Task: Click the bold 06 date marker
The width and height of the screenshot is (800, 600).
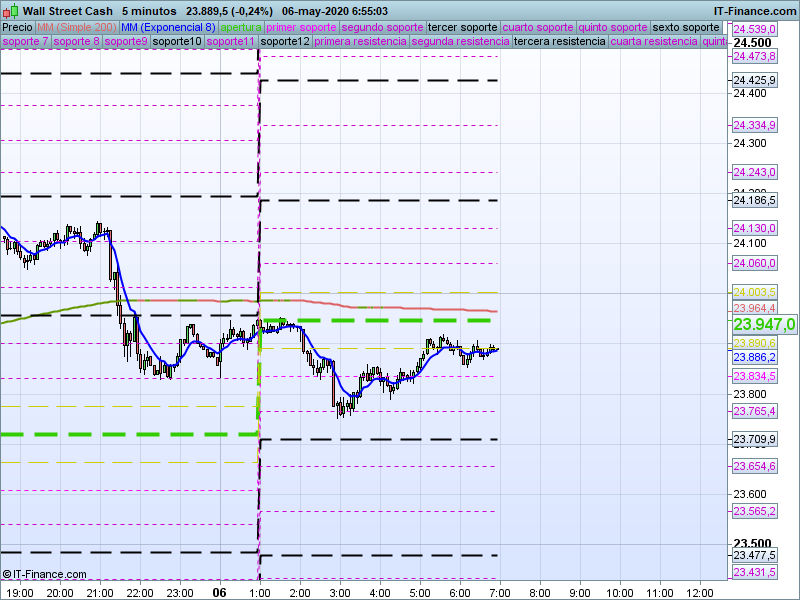Action: click(219, 592)
